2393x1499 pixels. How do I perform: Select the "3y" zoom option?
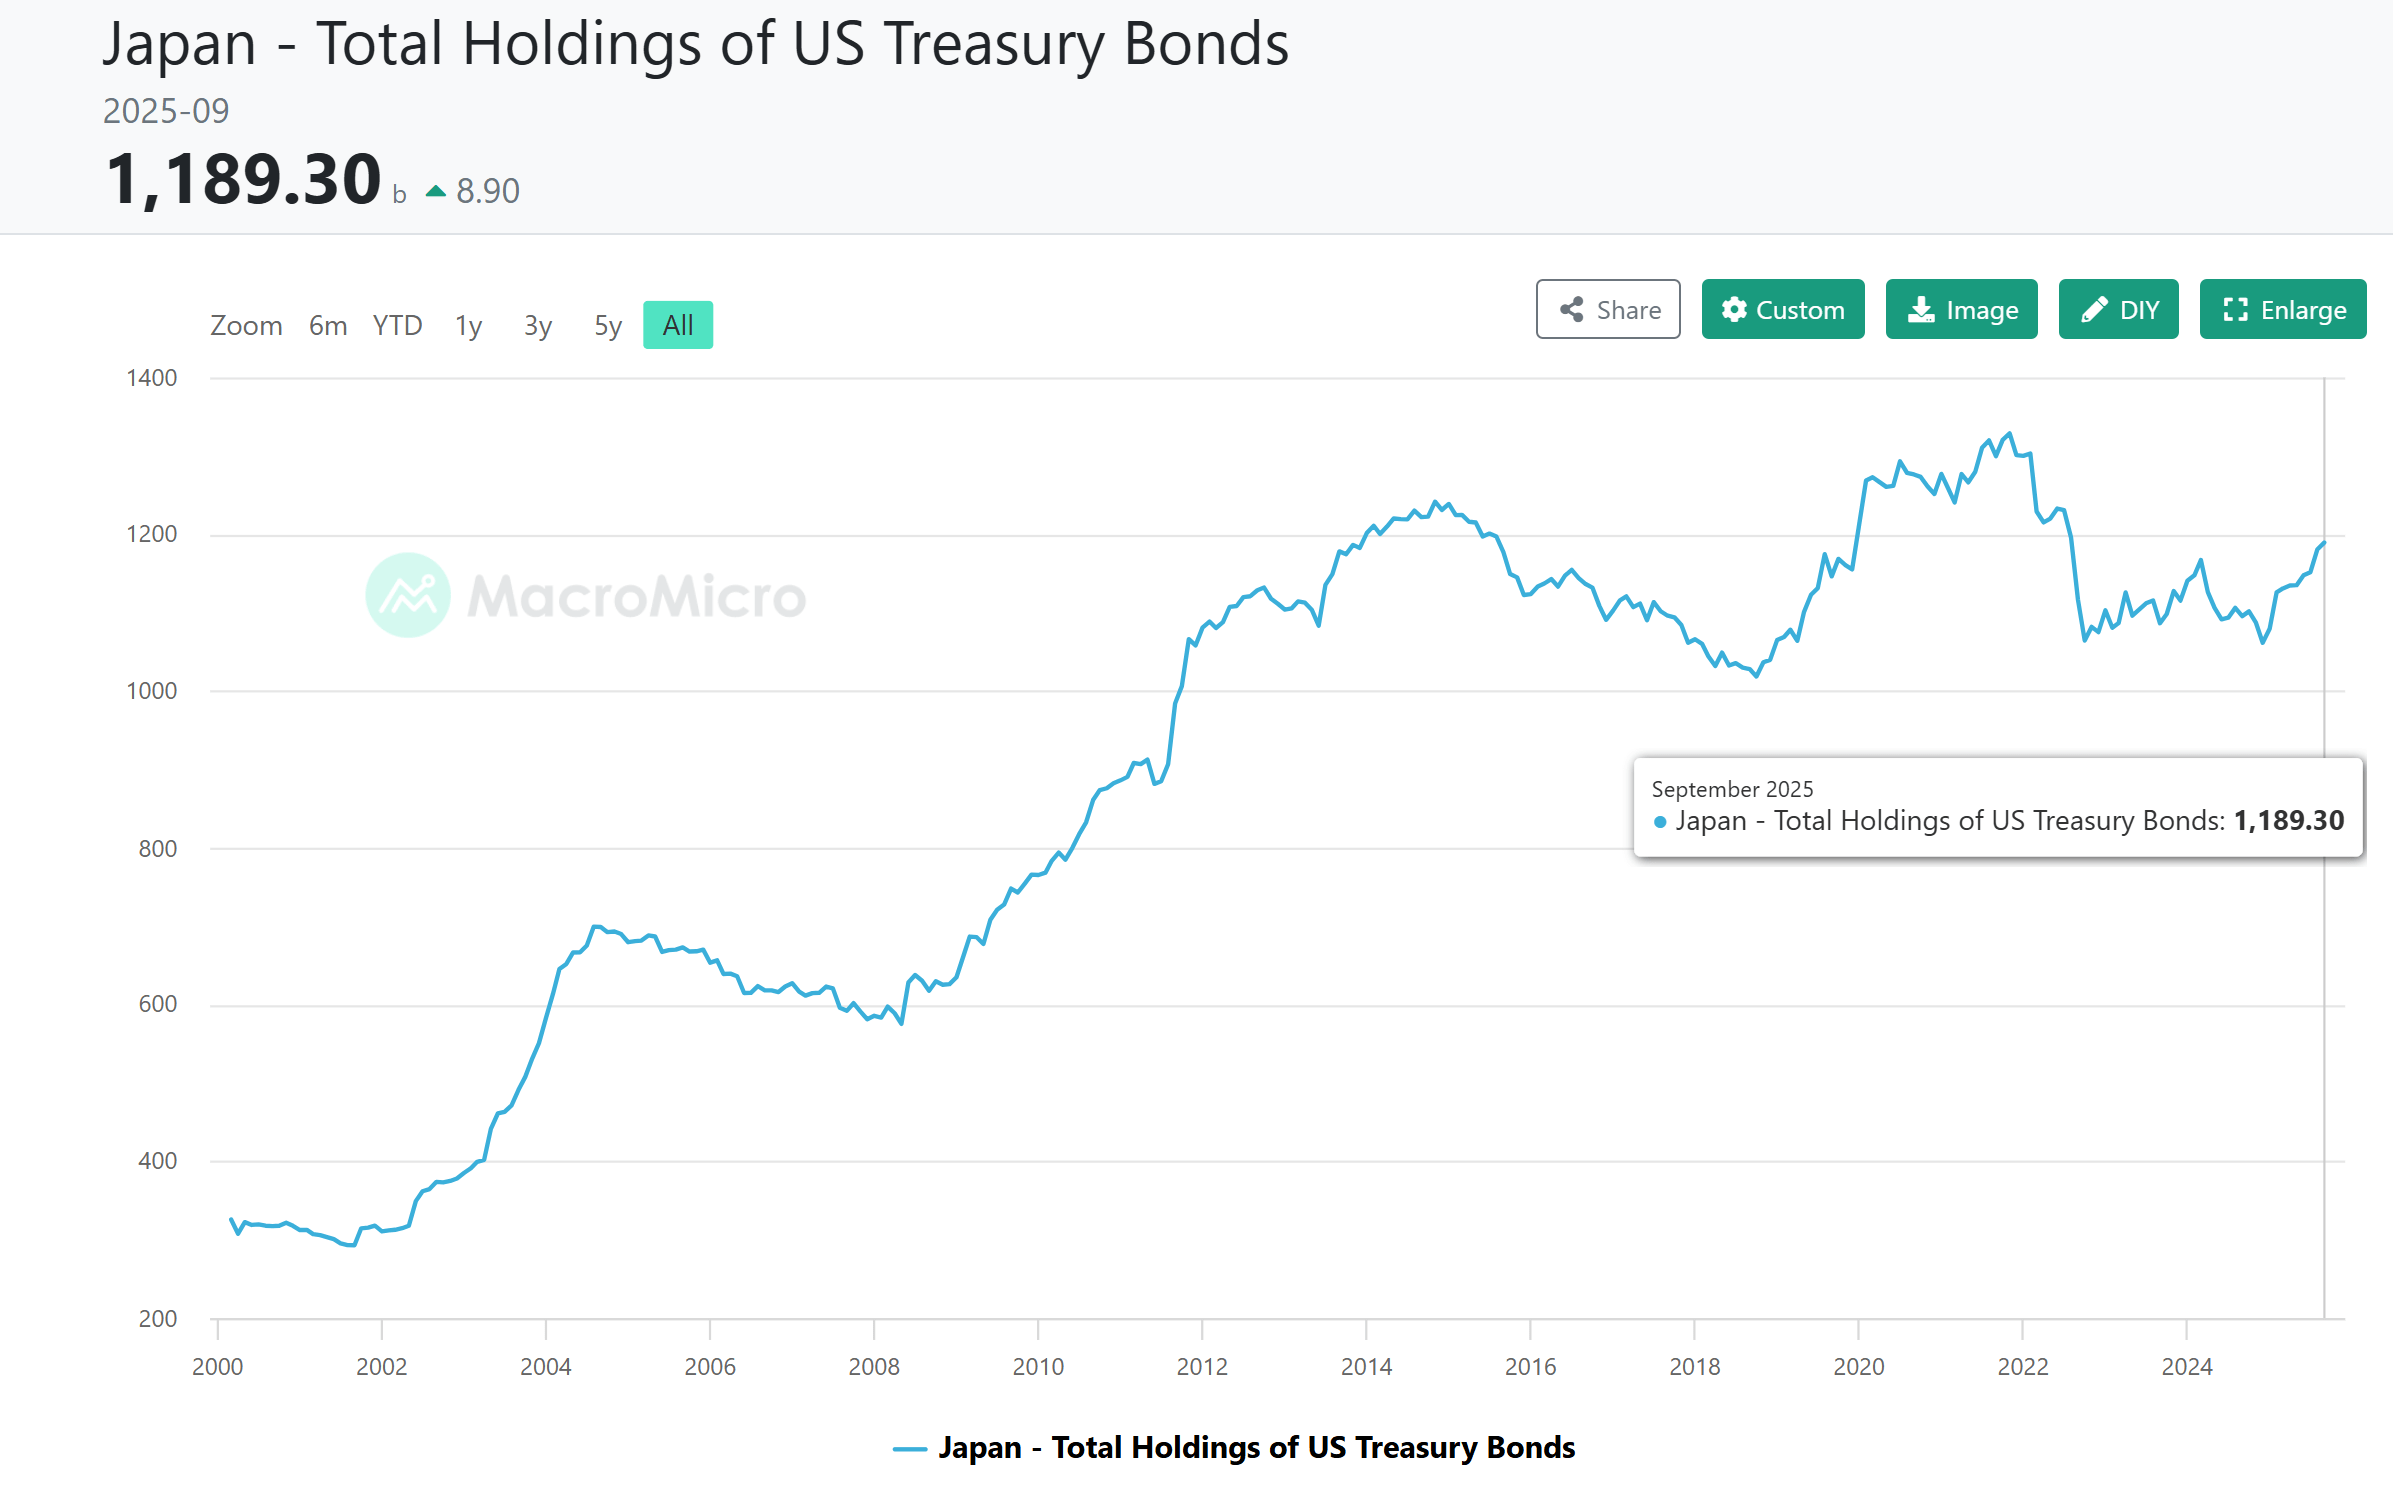click(537, 324)
